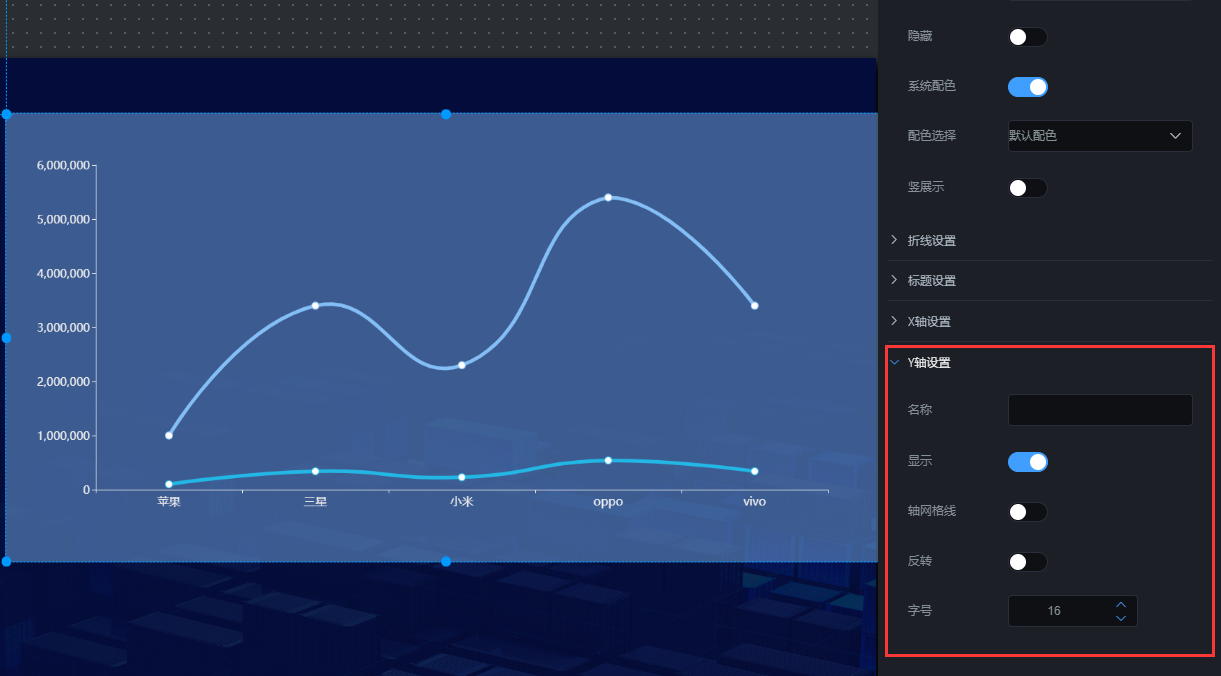This screenshot has width=1221, height=676.
Task: Click the 小米 data point on upper line
Action: 461,365
